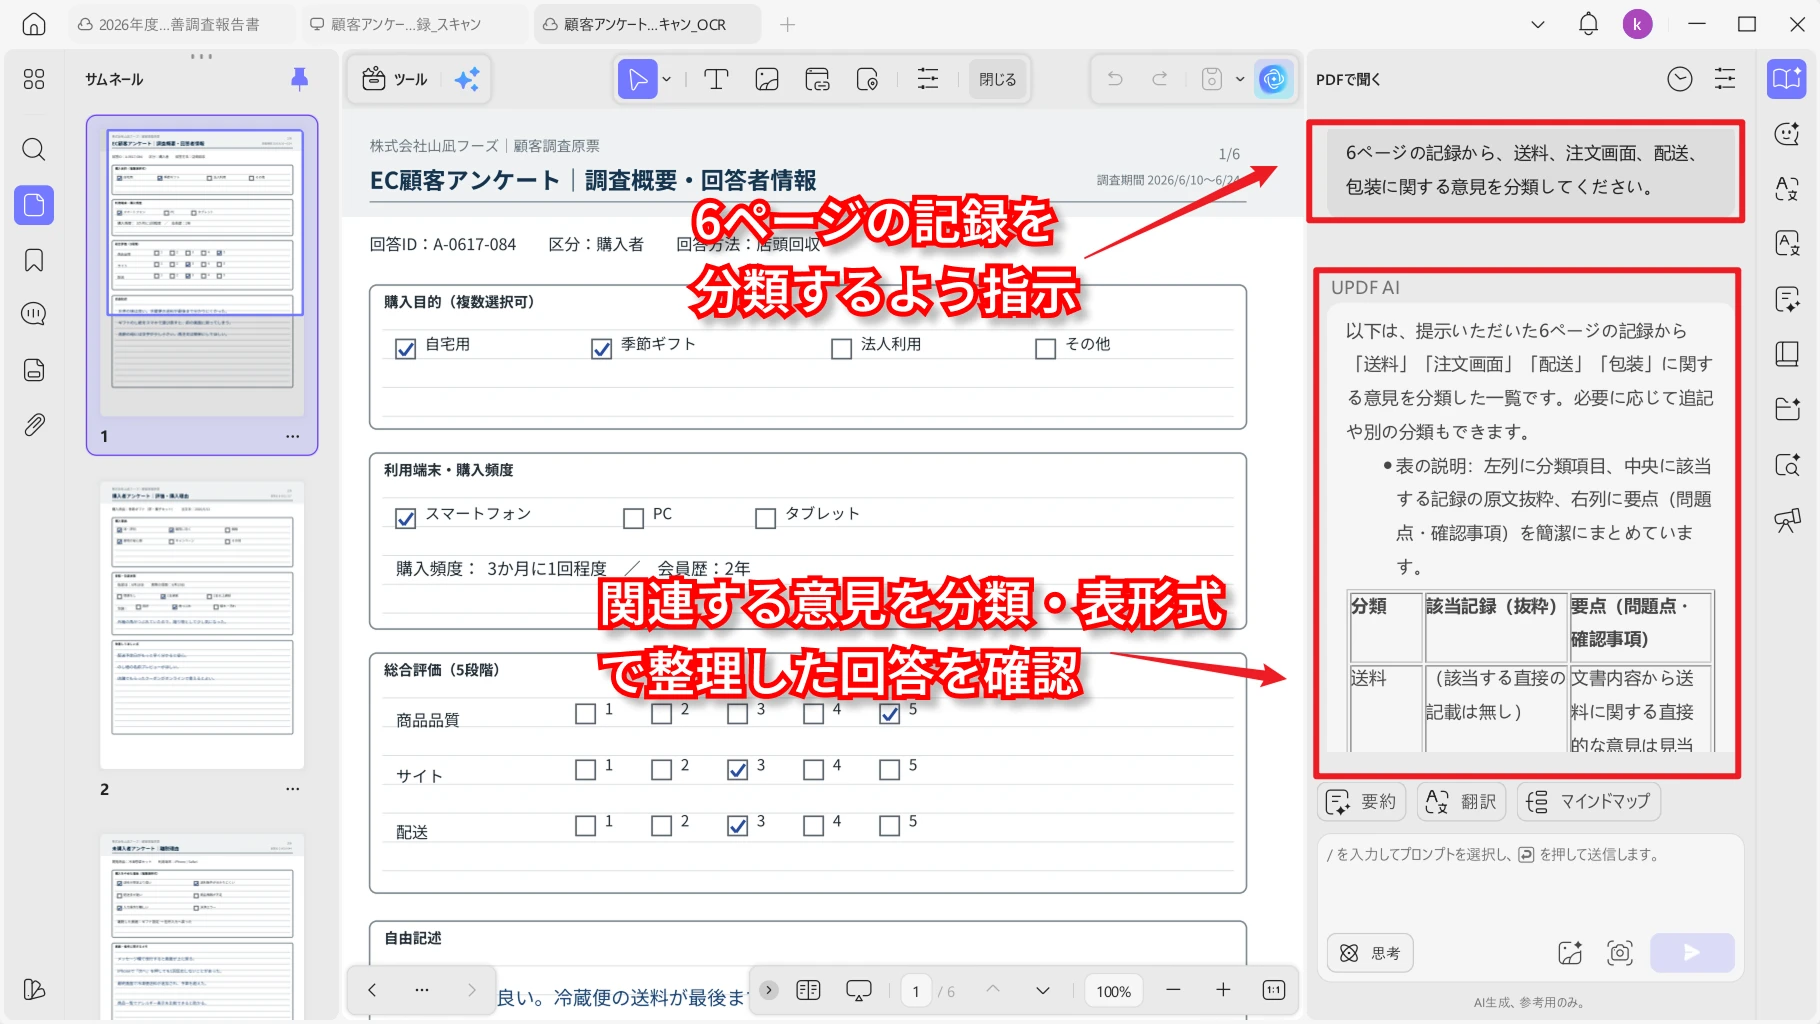Screen dimensions: 1820x1024
Task: Click the 要約 button
Action: click(1362, 801)
